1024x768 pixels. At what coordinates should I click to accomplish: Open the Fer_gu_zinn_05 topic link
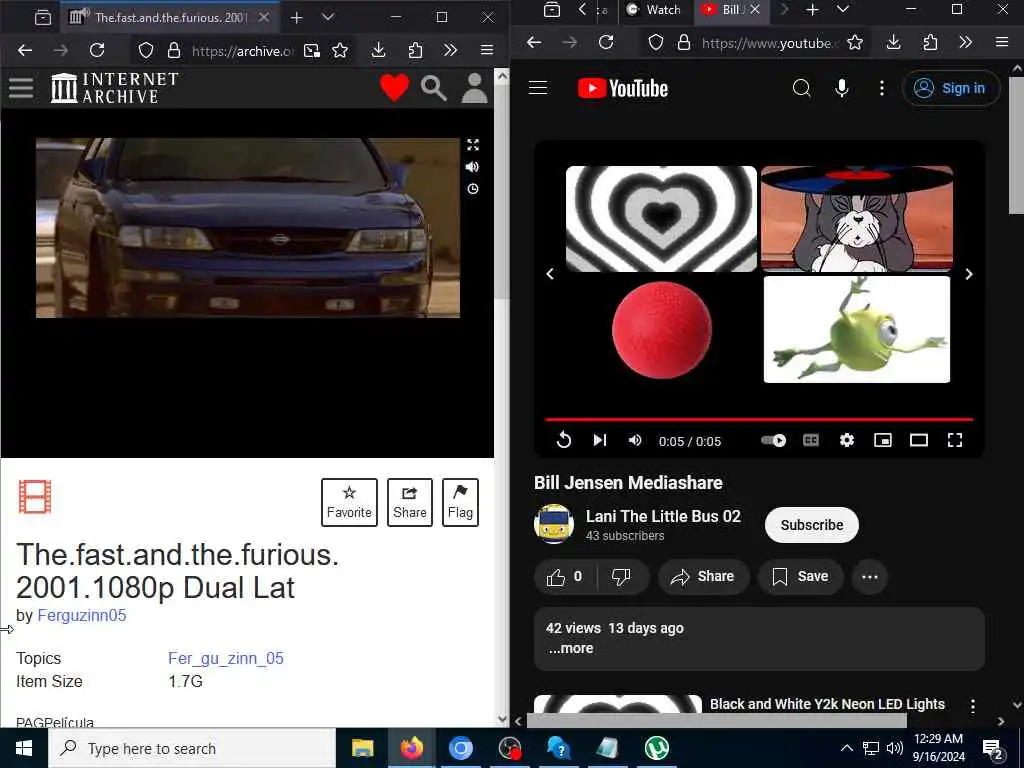point(226,658)
